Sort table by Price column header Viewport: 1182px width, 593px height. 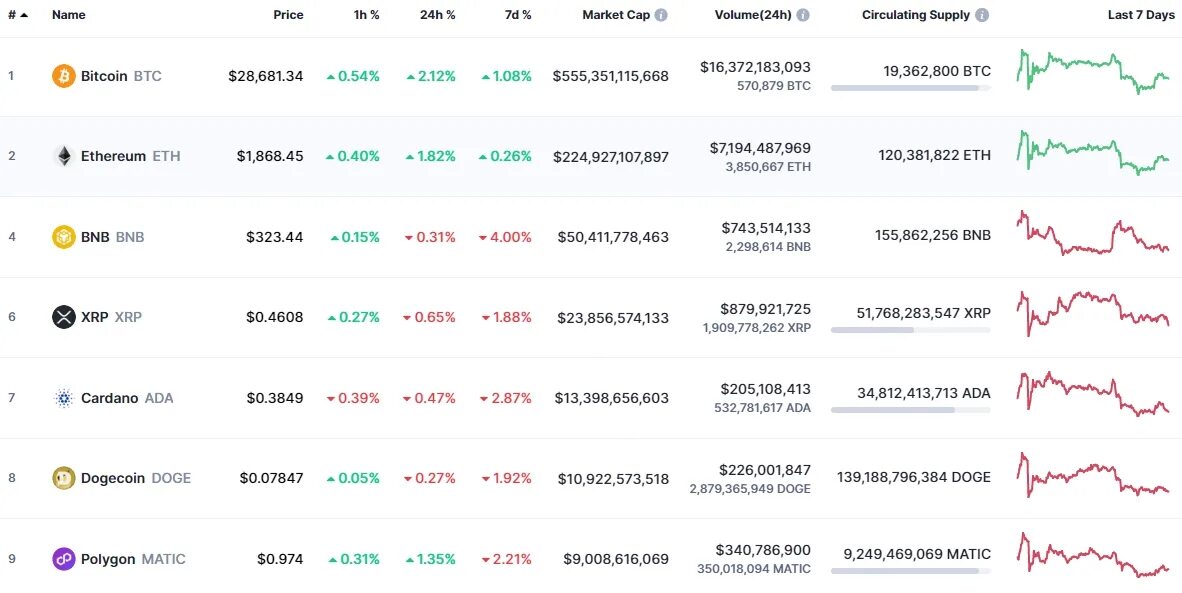(x=288, y=15)
